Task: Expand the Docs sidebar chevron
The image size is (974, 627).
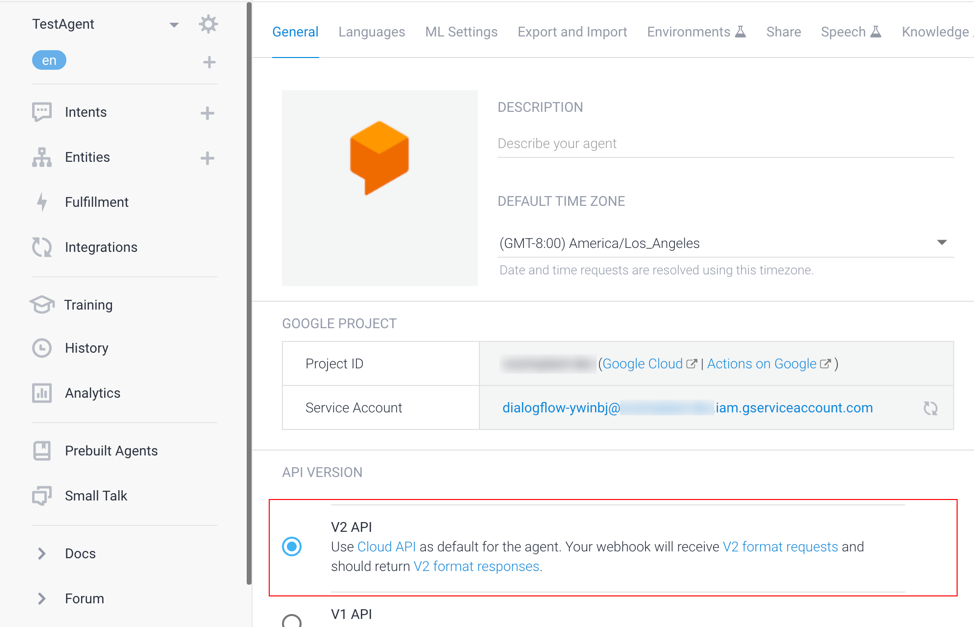Action: pos(42,553)
